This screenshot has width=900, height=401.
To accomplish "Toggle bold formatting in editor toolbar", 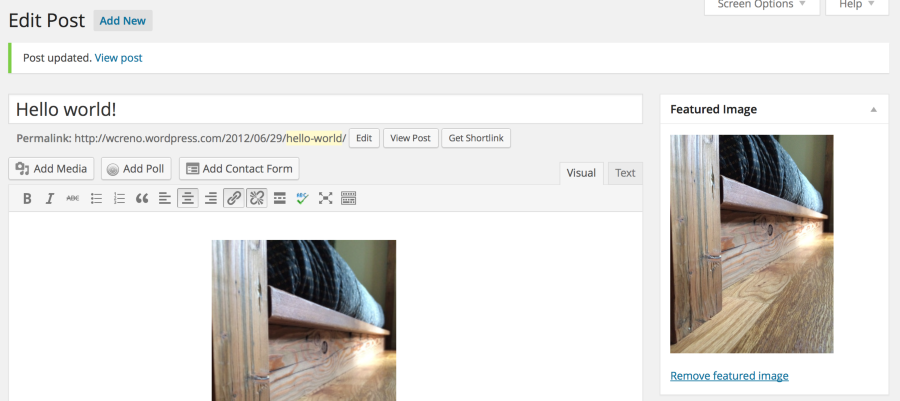I will [x=27, y=199].
